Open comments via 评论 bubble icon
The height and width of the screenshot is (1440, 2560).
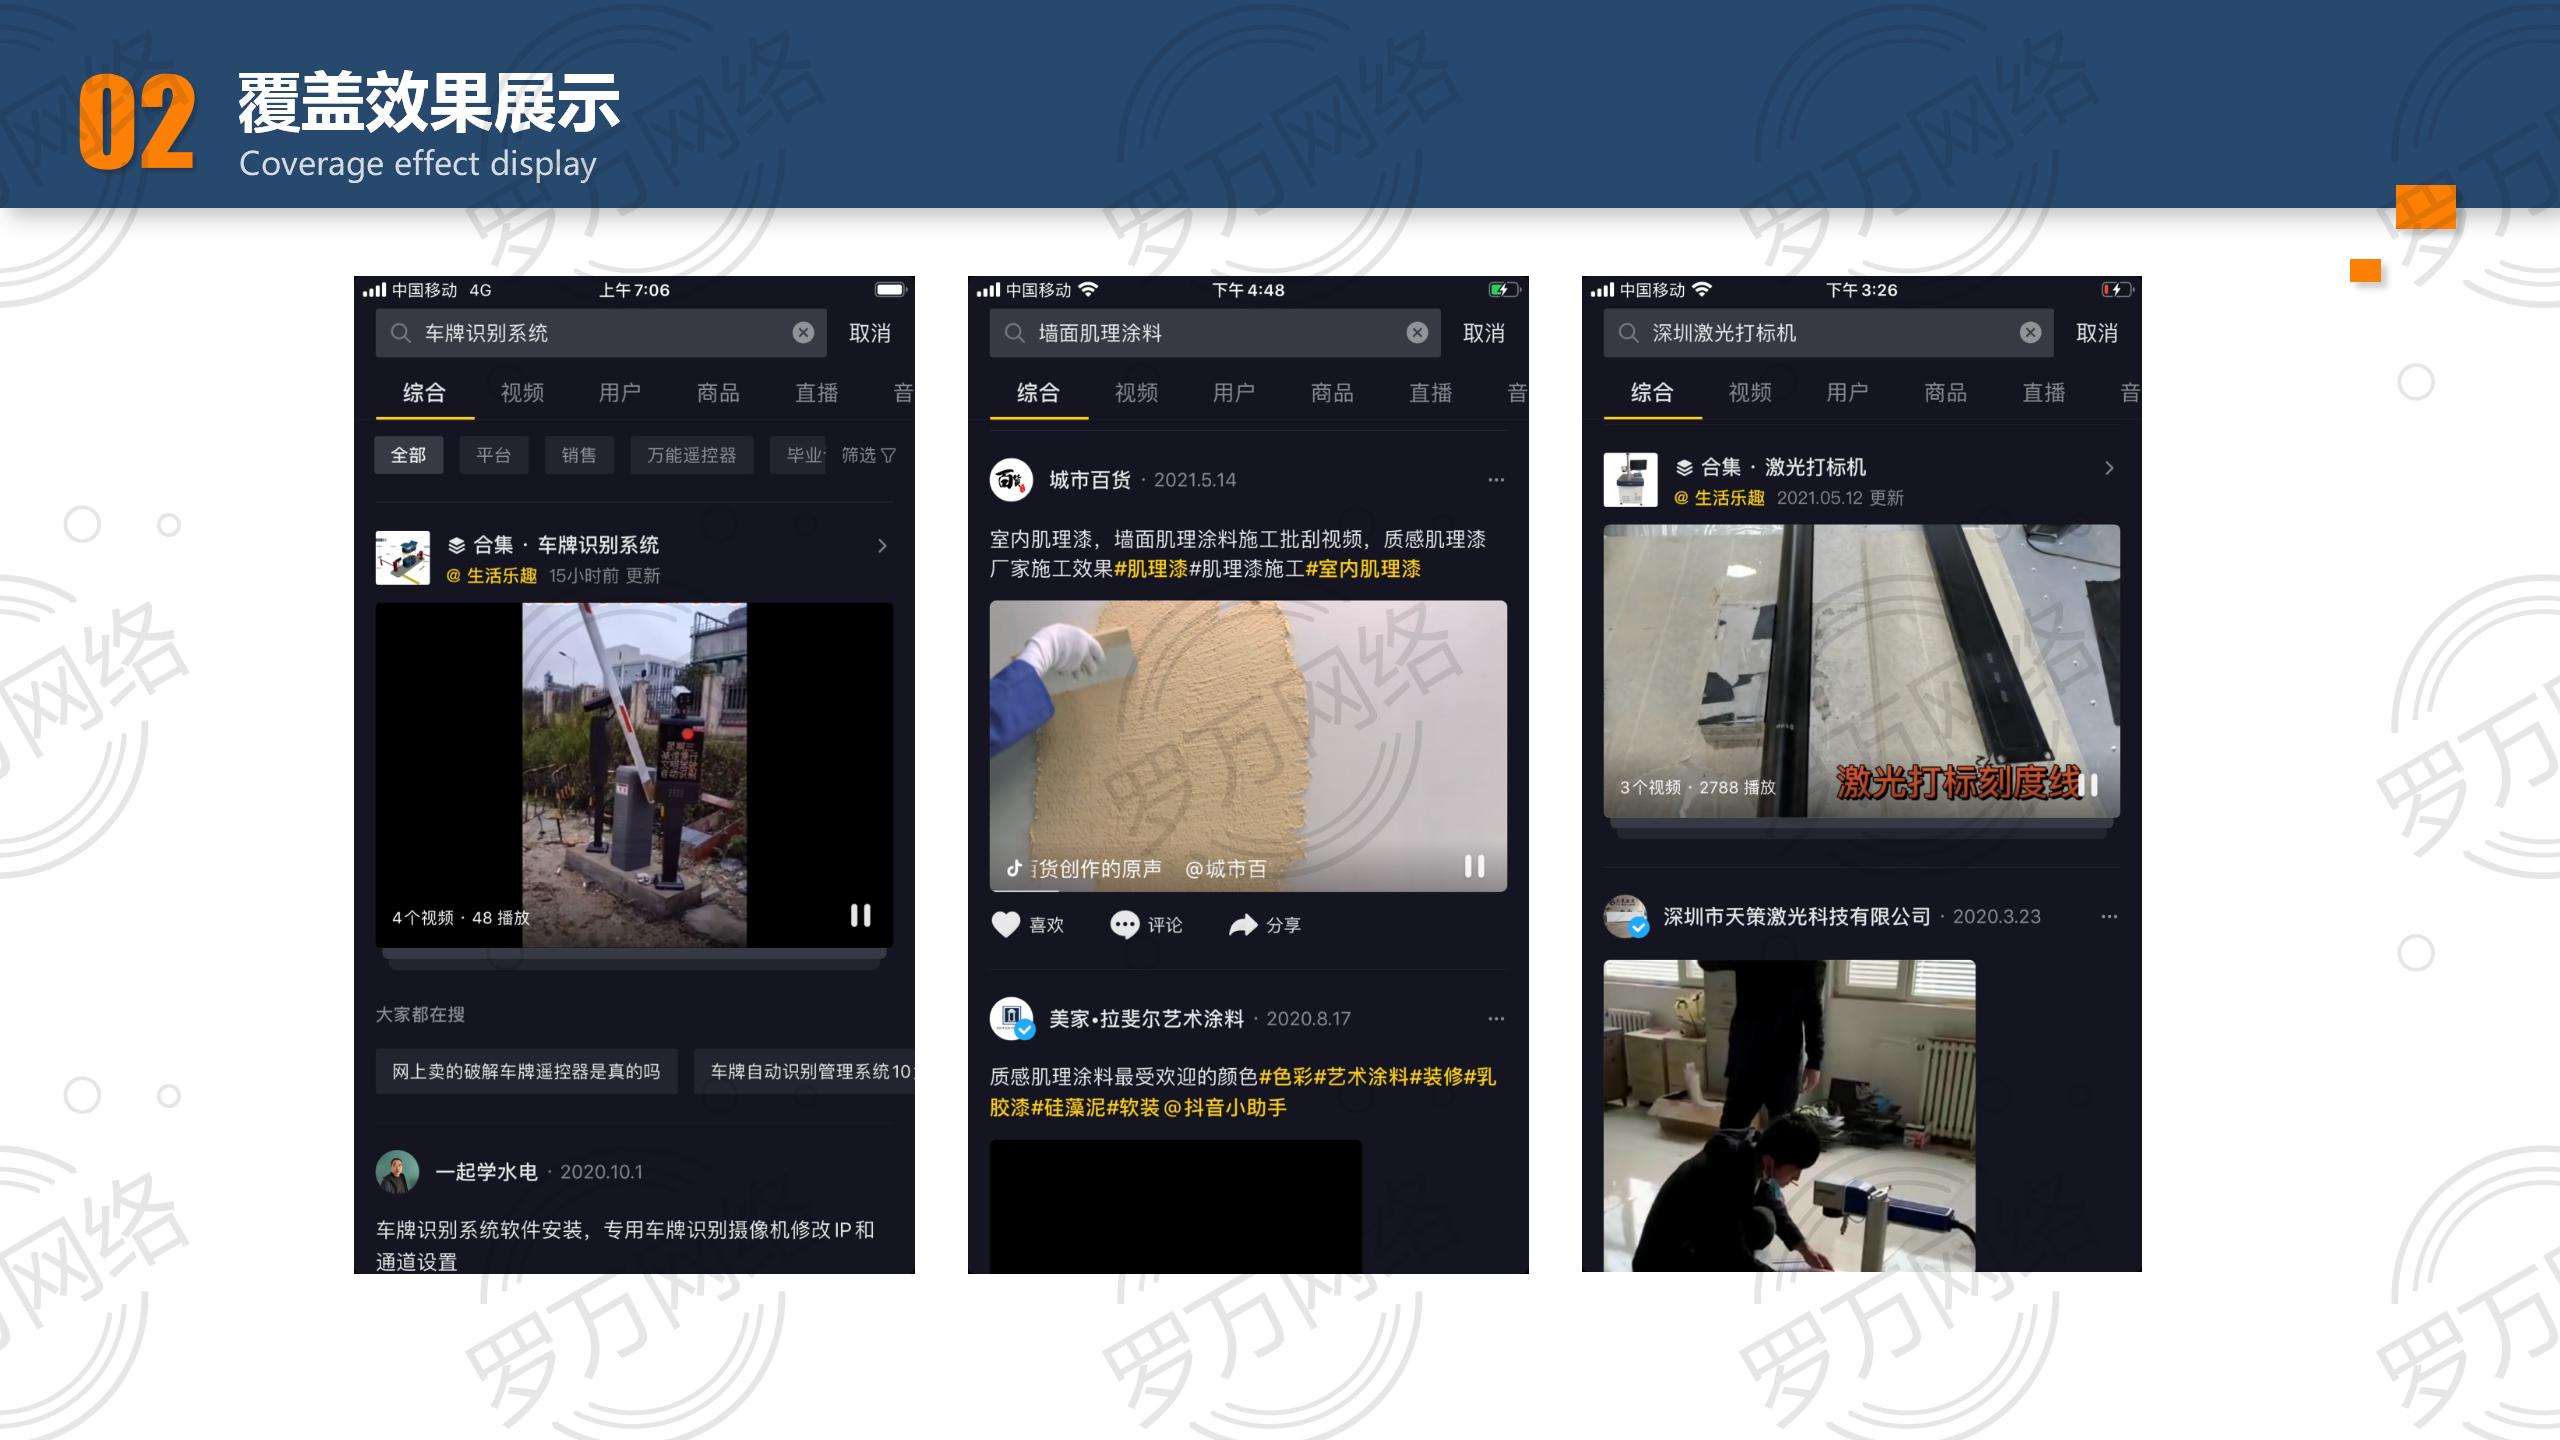[1124, 925]
